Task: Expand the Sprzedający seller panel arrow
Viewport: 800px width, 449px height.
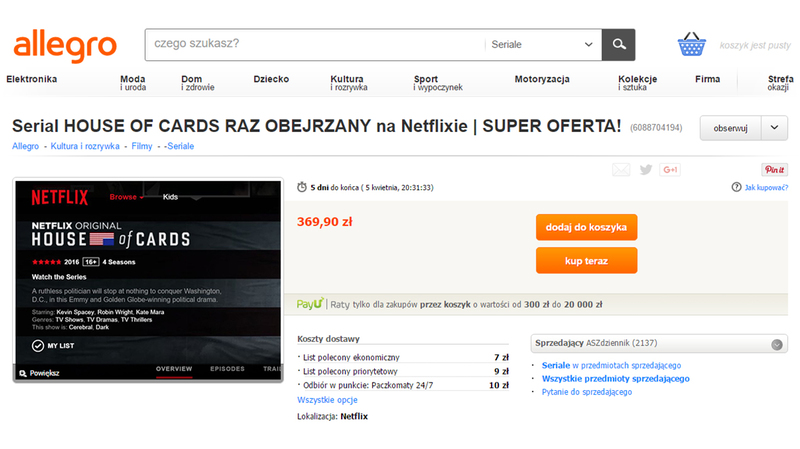Action: pos(777,344)
